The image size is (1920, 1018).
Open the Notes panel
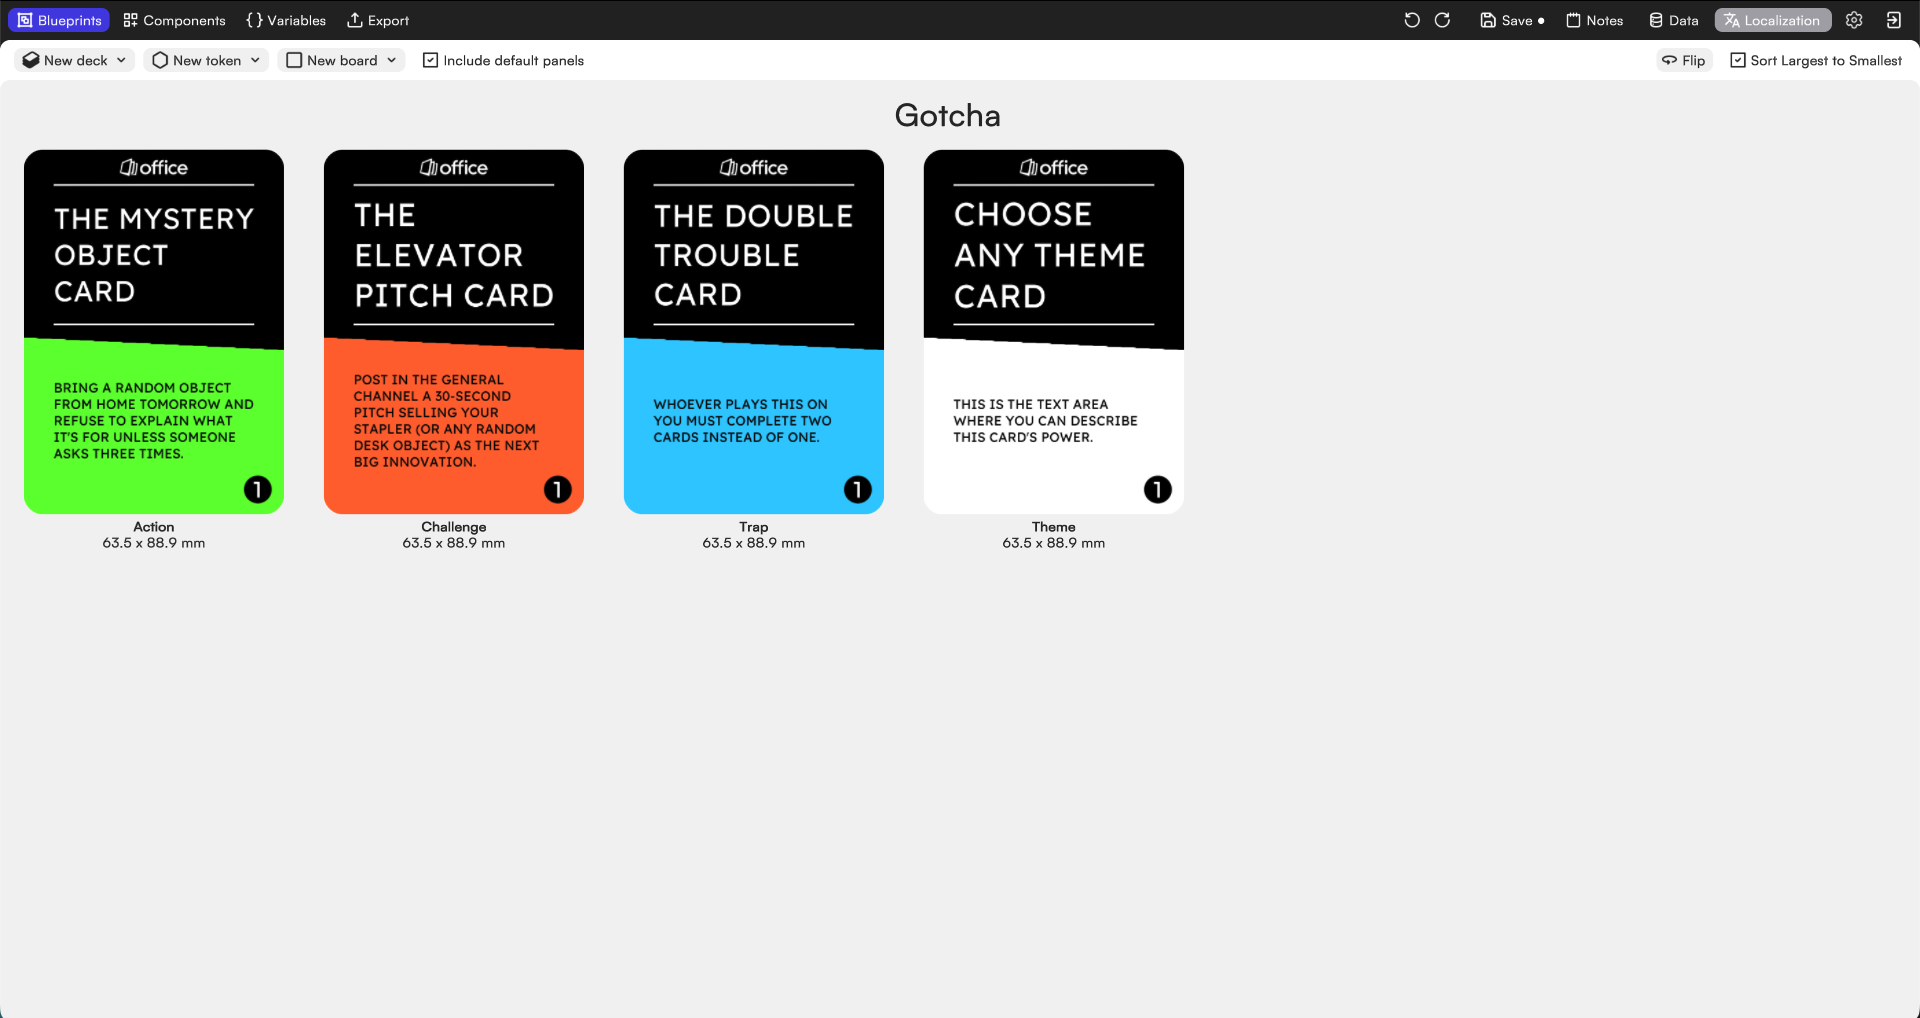point(1594,20)
